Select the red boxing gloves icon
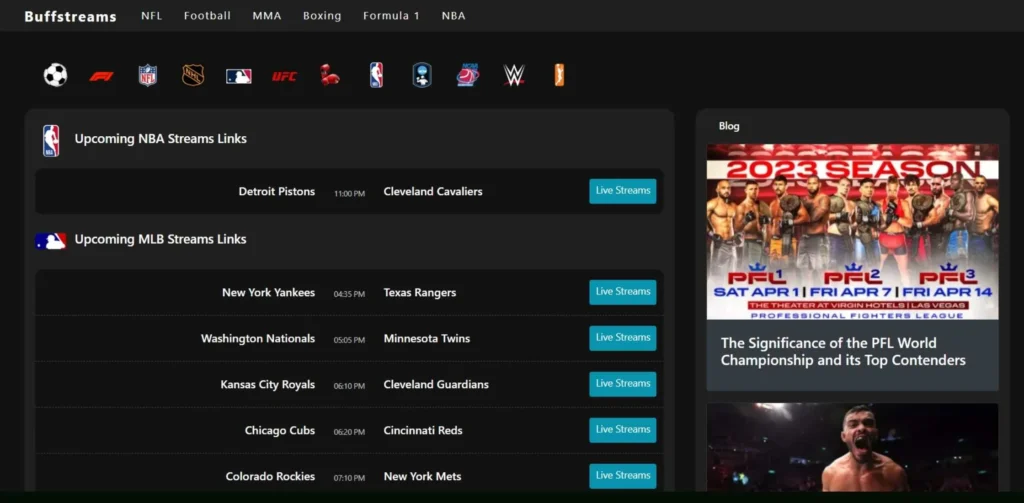Viewport: 1024px width, 503px height. point(330,75)
